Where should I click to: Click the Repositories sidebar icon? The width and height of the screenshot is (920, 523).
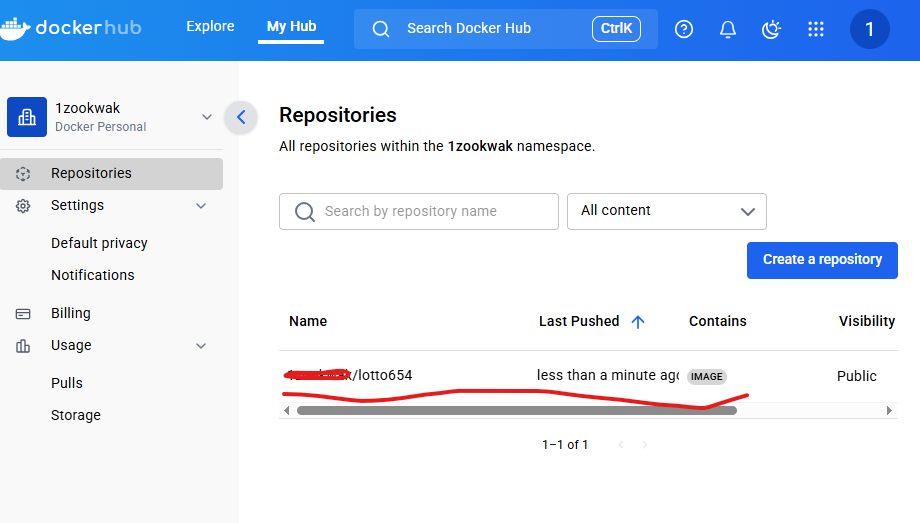tap(23, 174)
